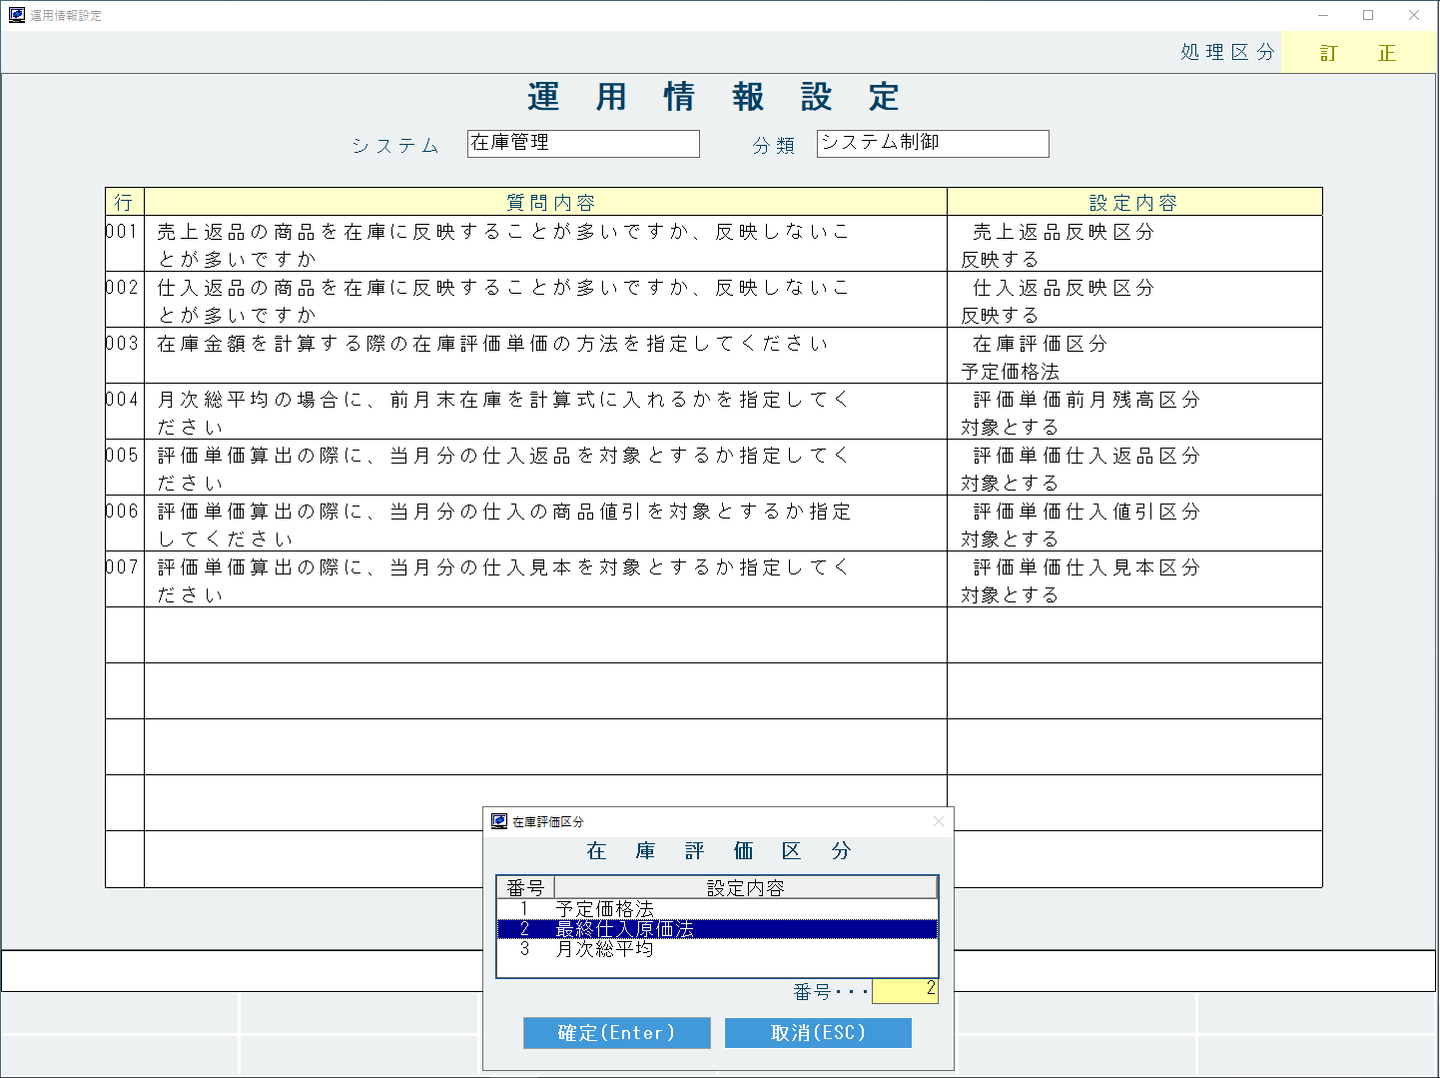Click 仕入返品反映区分 setting cell

[1135, 300]
